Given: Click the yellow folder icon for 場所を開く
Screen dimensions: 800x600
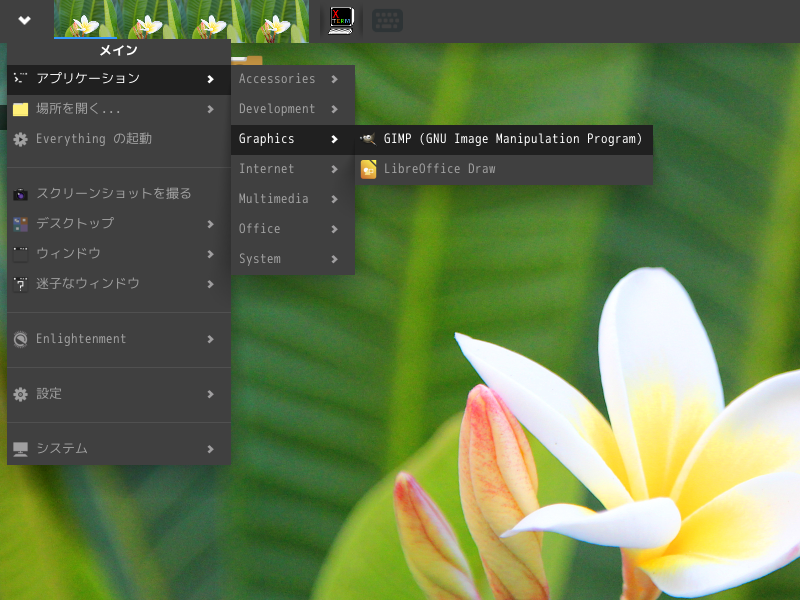Looking at the screenshot, I should [x=20, y=109].
